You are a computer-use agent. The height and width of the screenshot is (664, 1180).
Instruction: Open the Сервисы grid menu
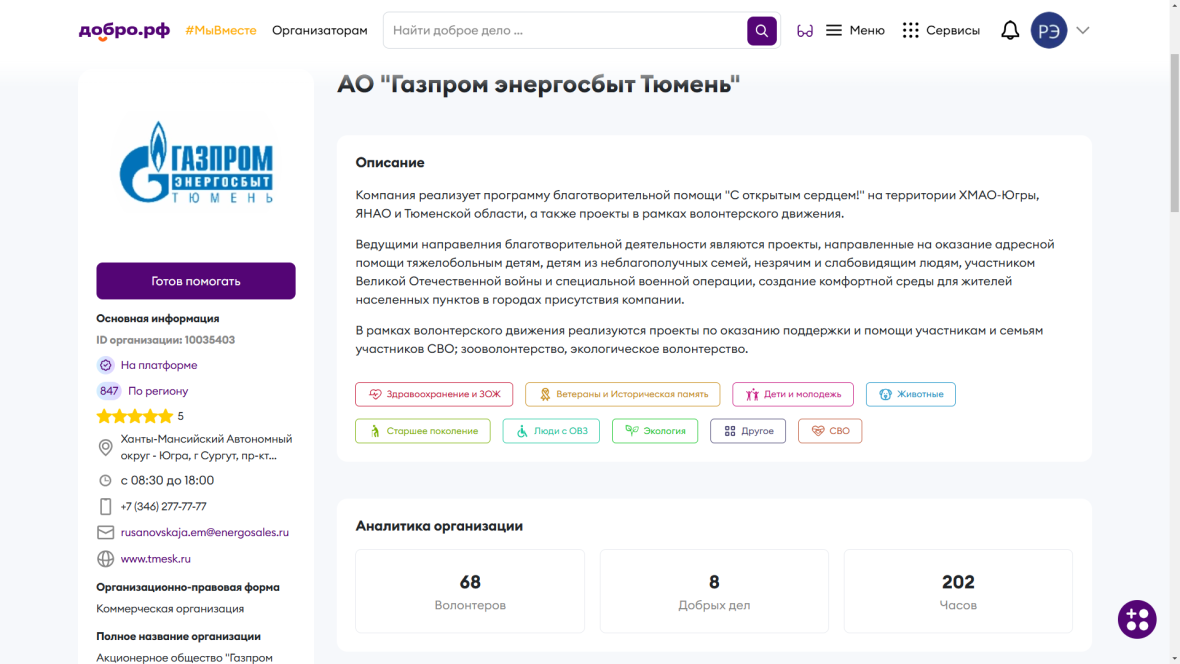tap(941, 31)
